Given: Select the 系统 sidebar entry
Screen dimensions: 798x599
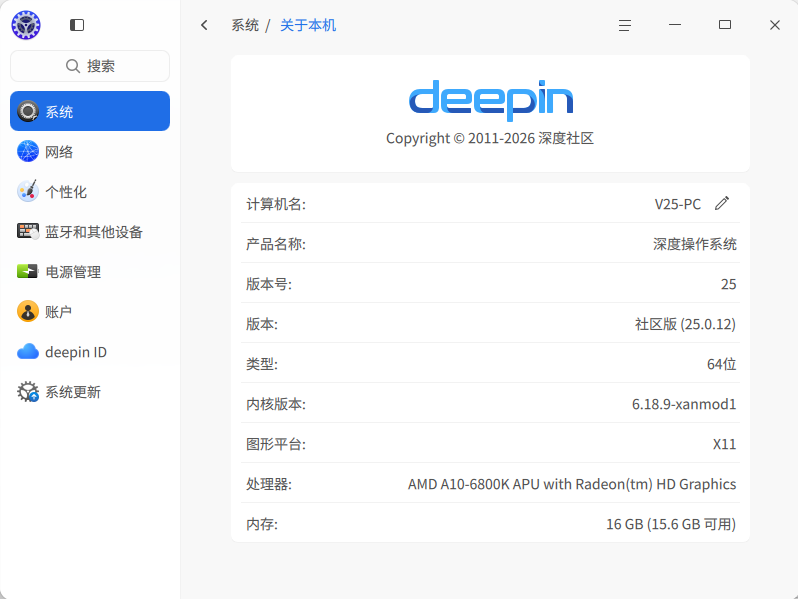Looking at the screenshot, I should point(90,111).
